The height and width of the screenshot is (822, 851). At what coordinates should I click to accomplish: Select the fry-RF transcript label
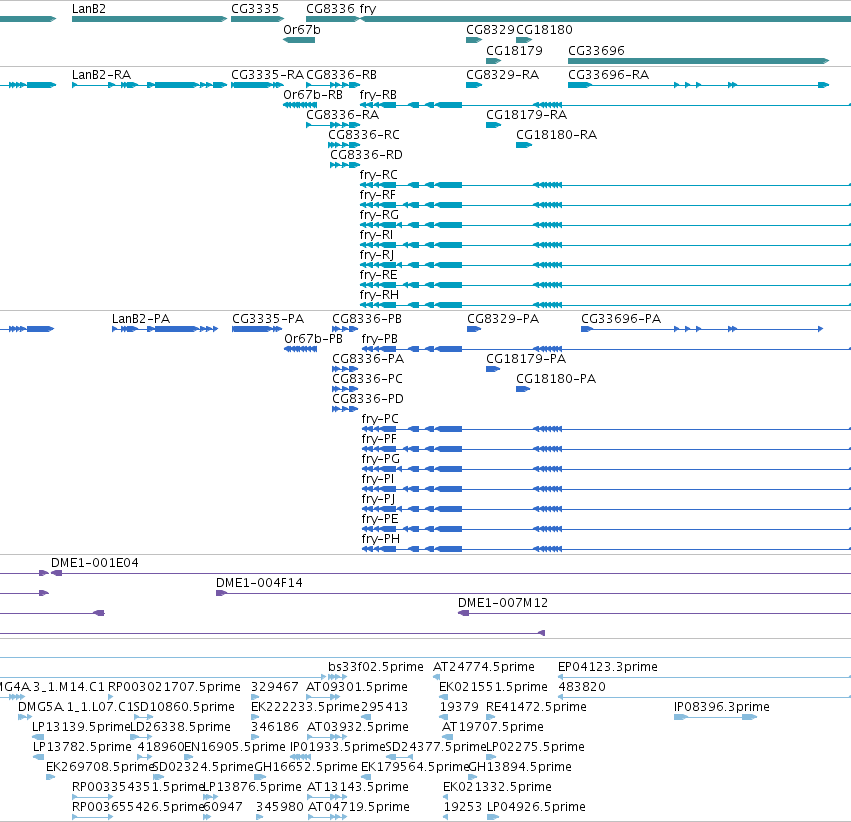point(377,195)
